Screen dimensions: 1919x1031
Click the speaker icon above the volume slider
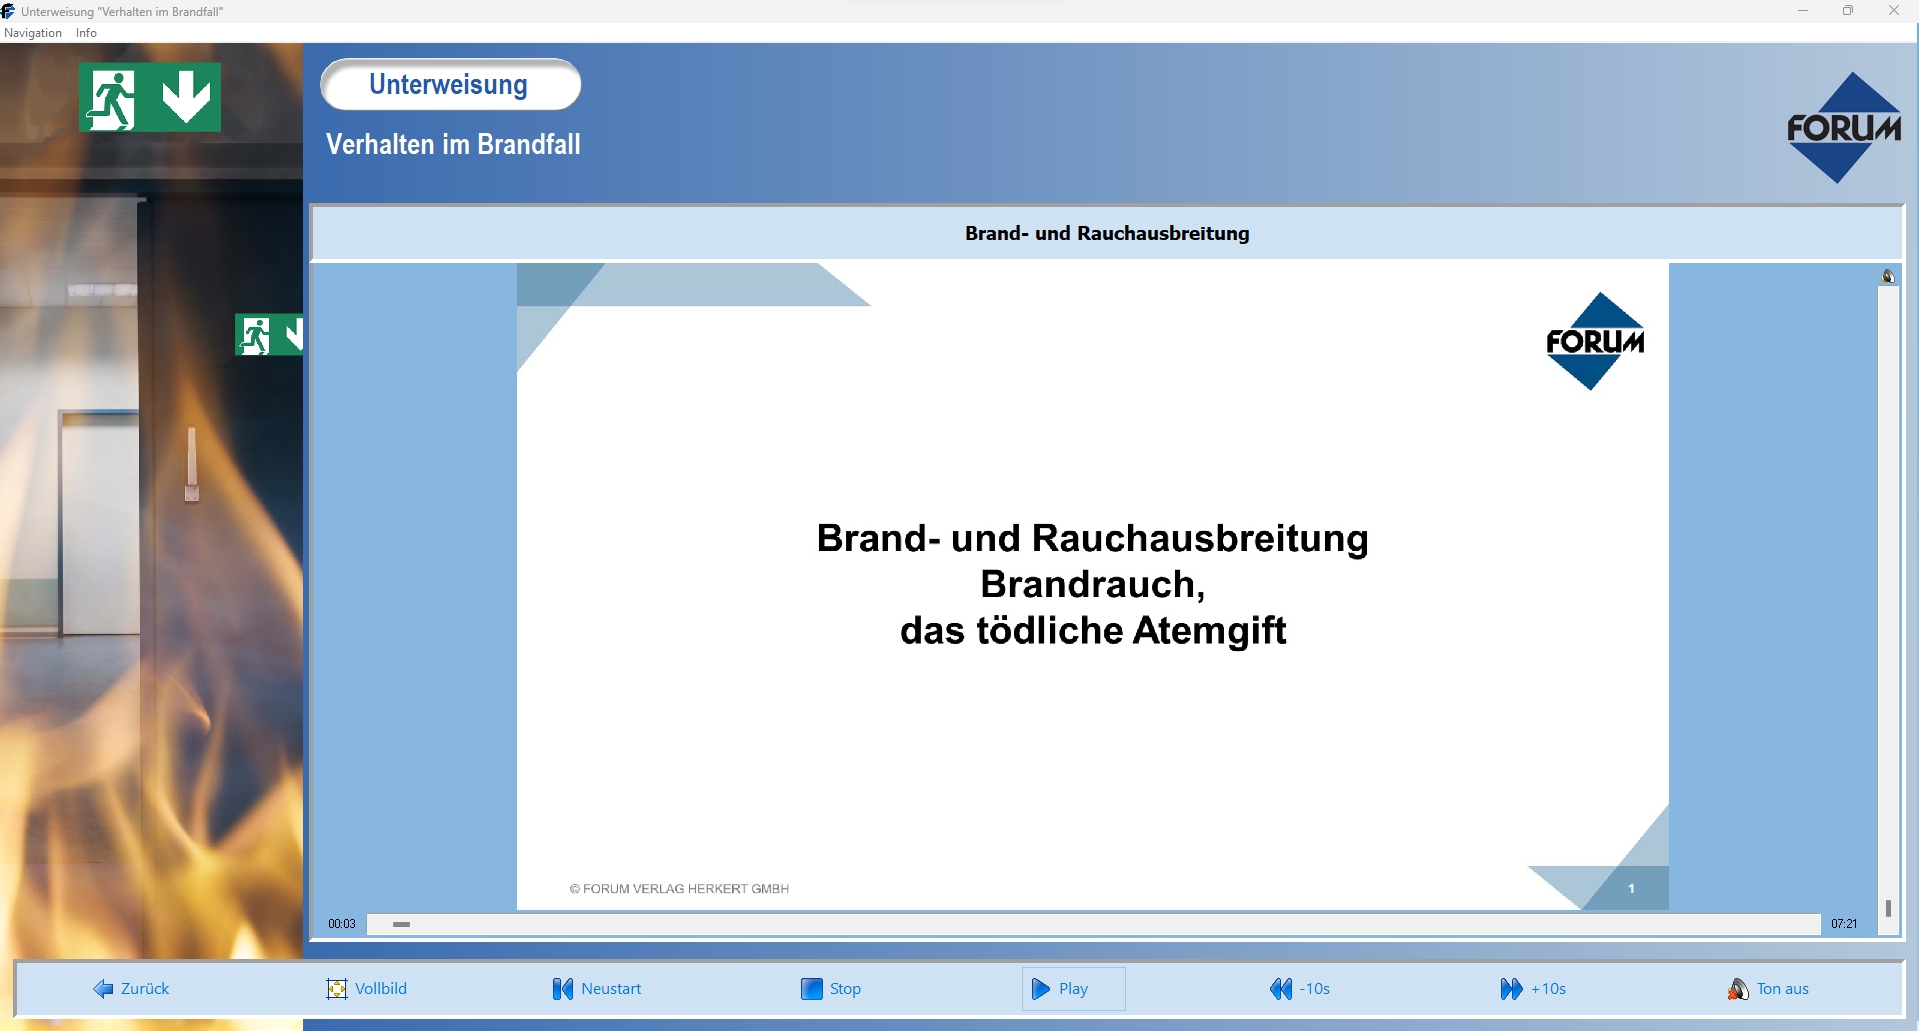(x=1888, y=276)
